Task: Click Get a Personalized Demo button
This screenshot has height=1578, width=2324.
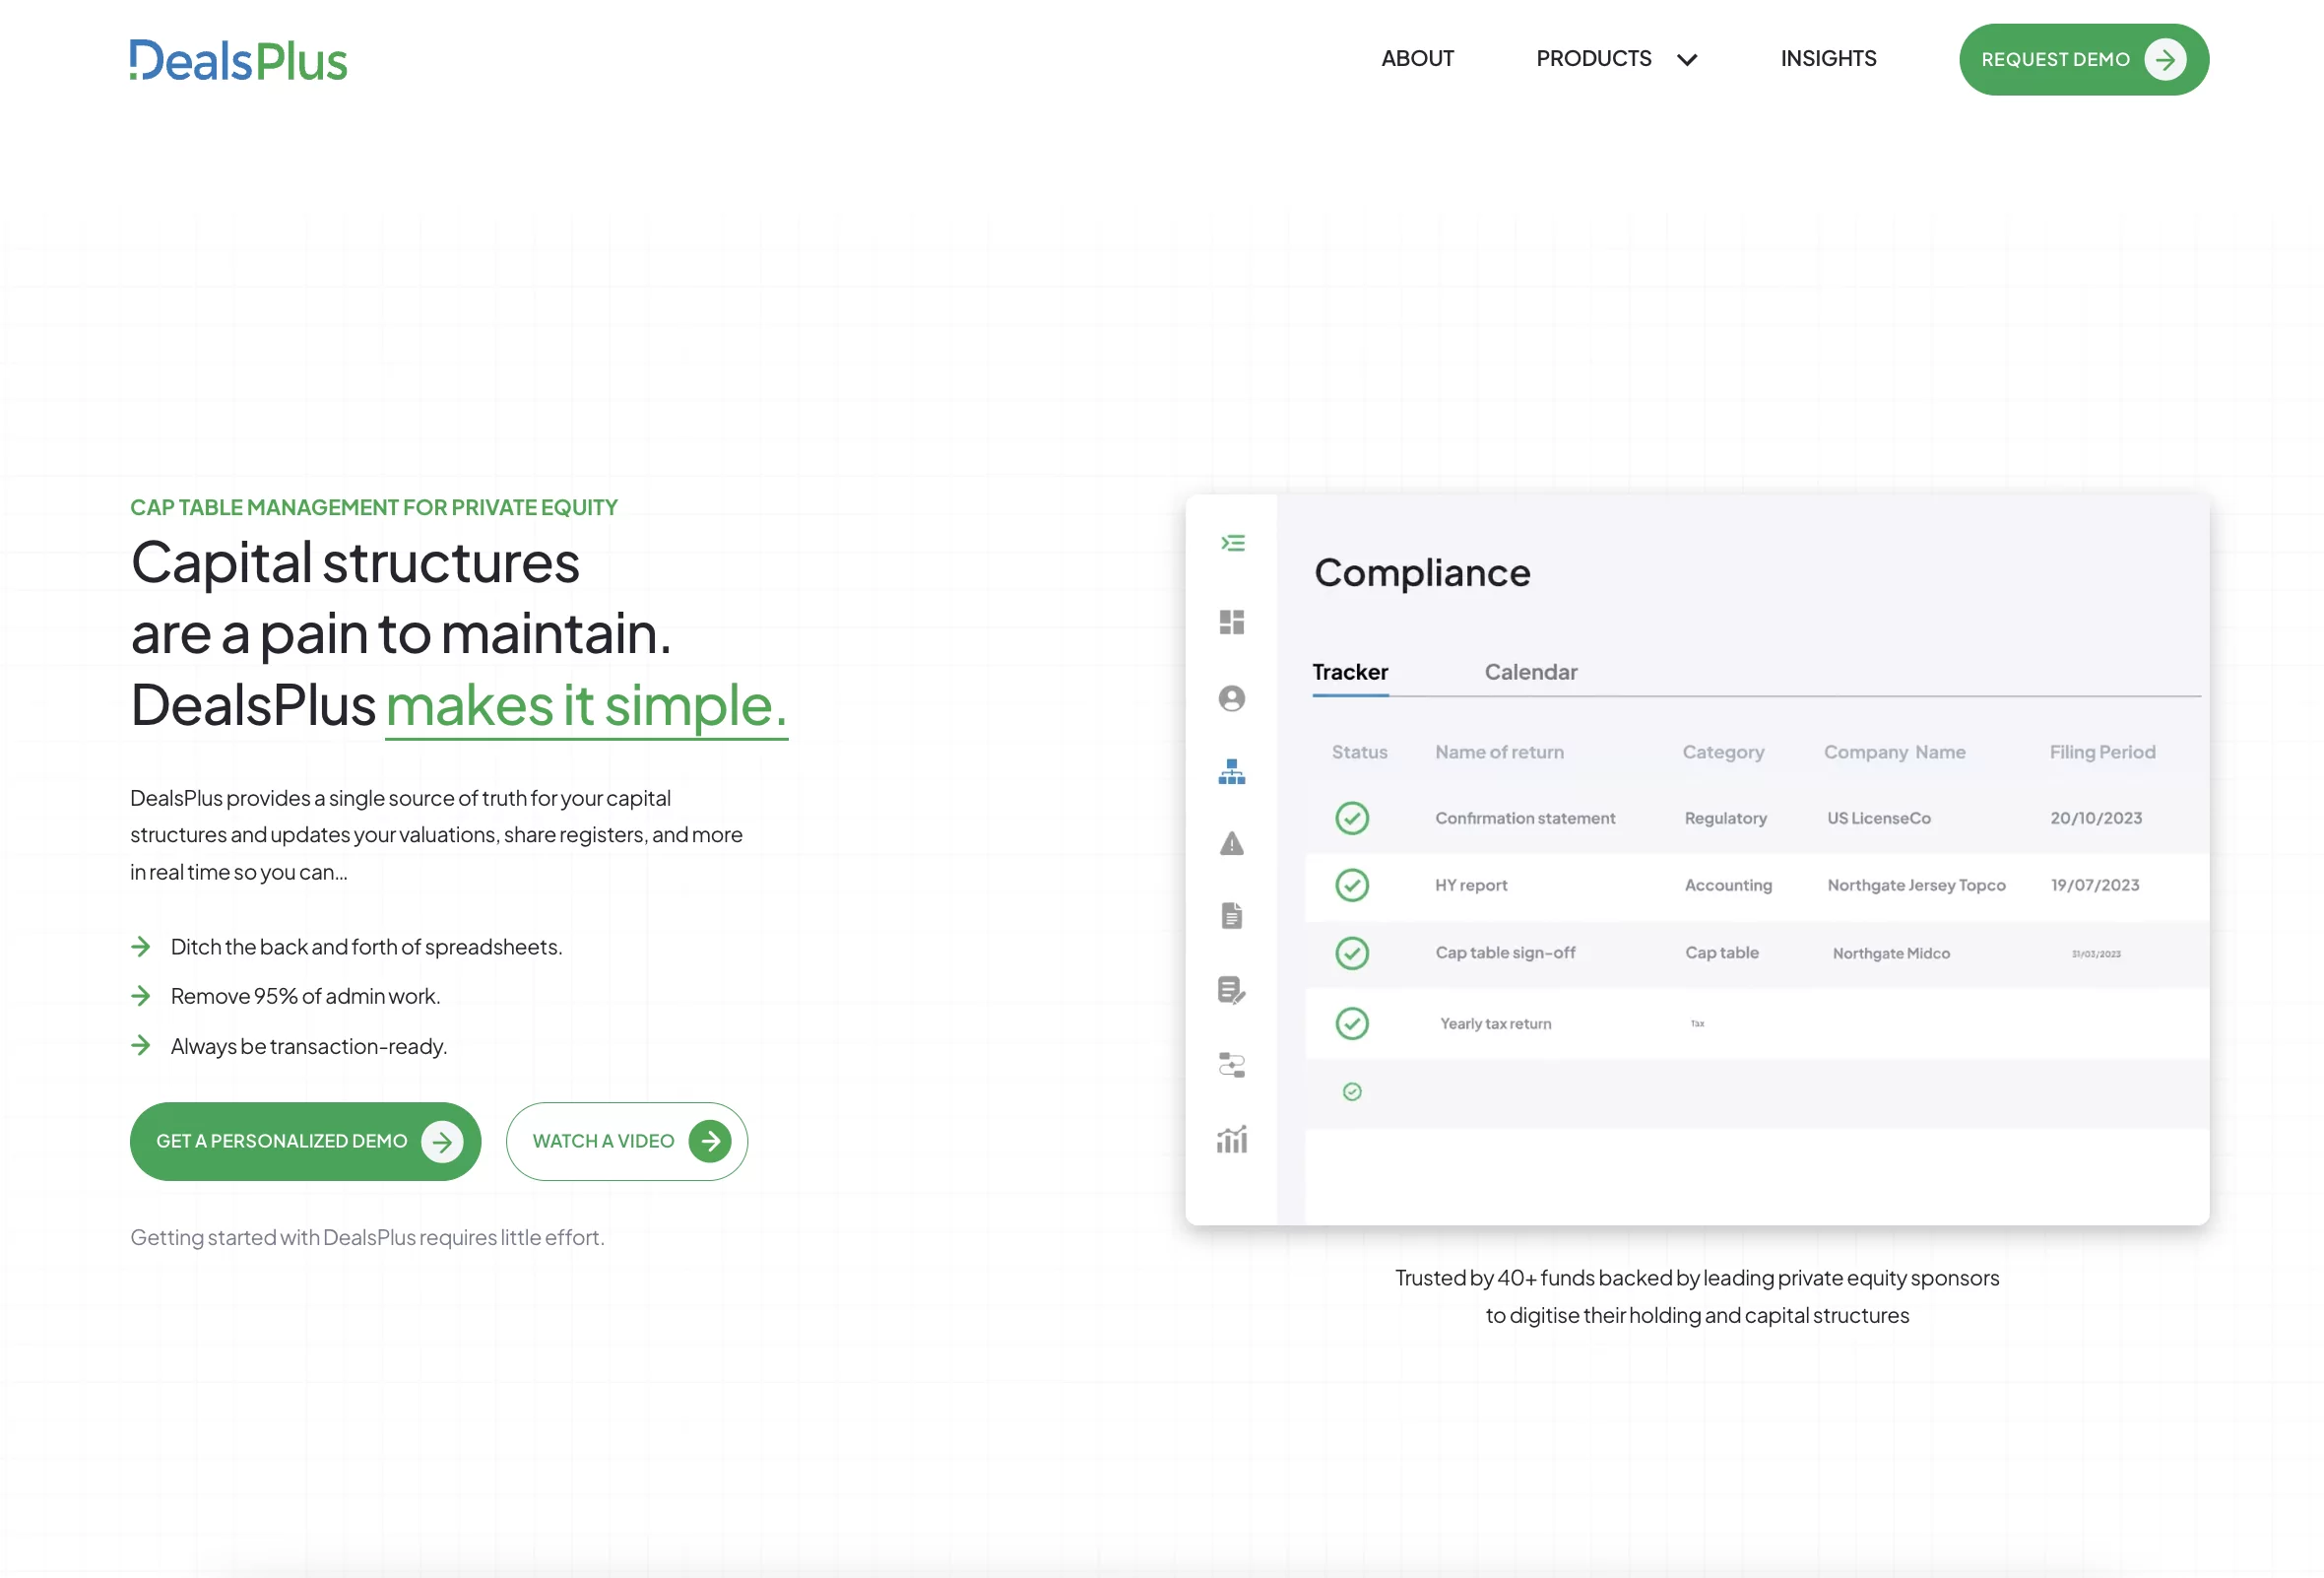Action: click(305, 1141)
